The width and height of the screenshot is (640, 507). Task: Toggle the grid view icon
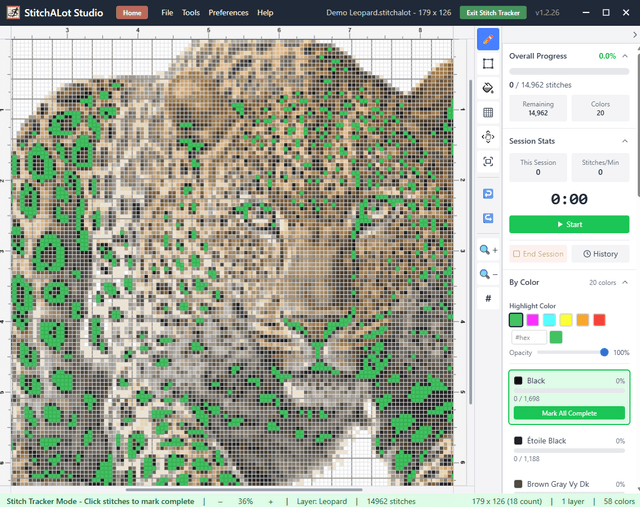coord(488,112)
